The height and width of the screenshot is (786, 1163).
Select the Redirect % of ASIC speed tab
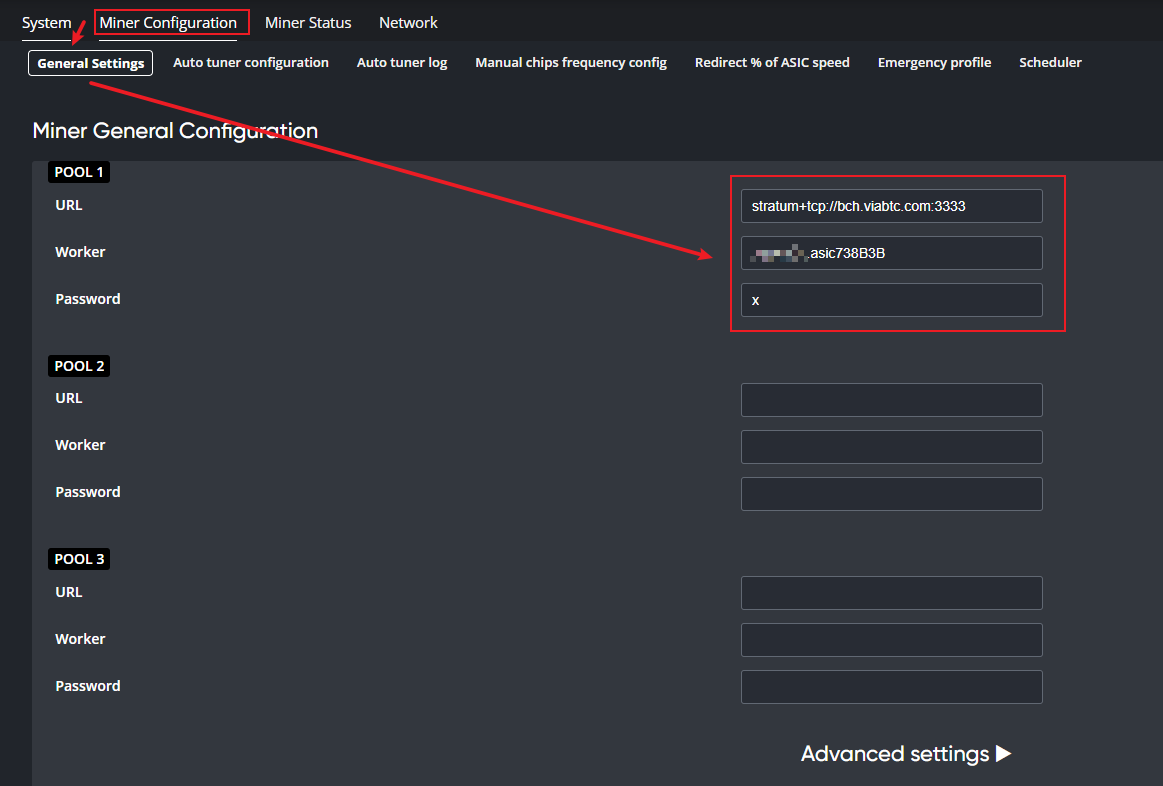tap(772, 62)
